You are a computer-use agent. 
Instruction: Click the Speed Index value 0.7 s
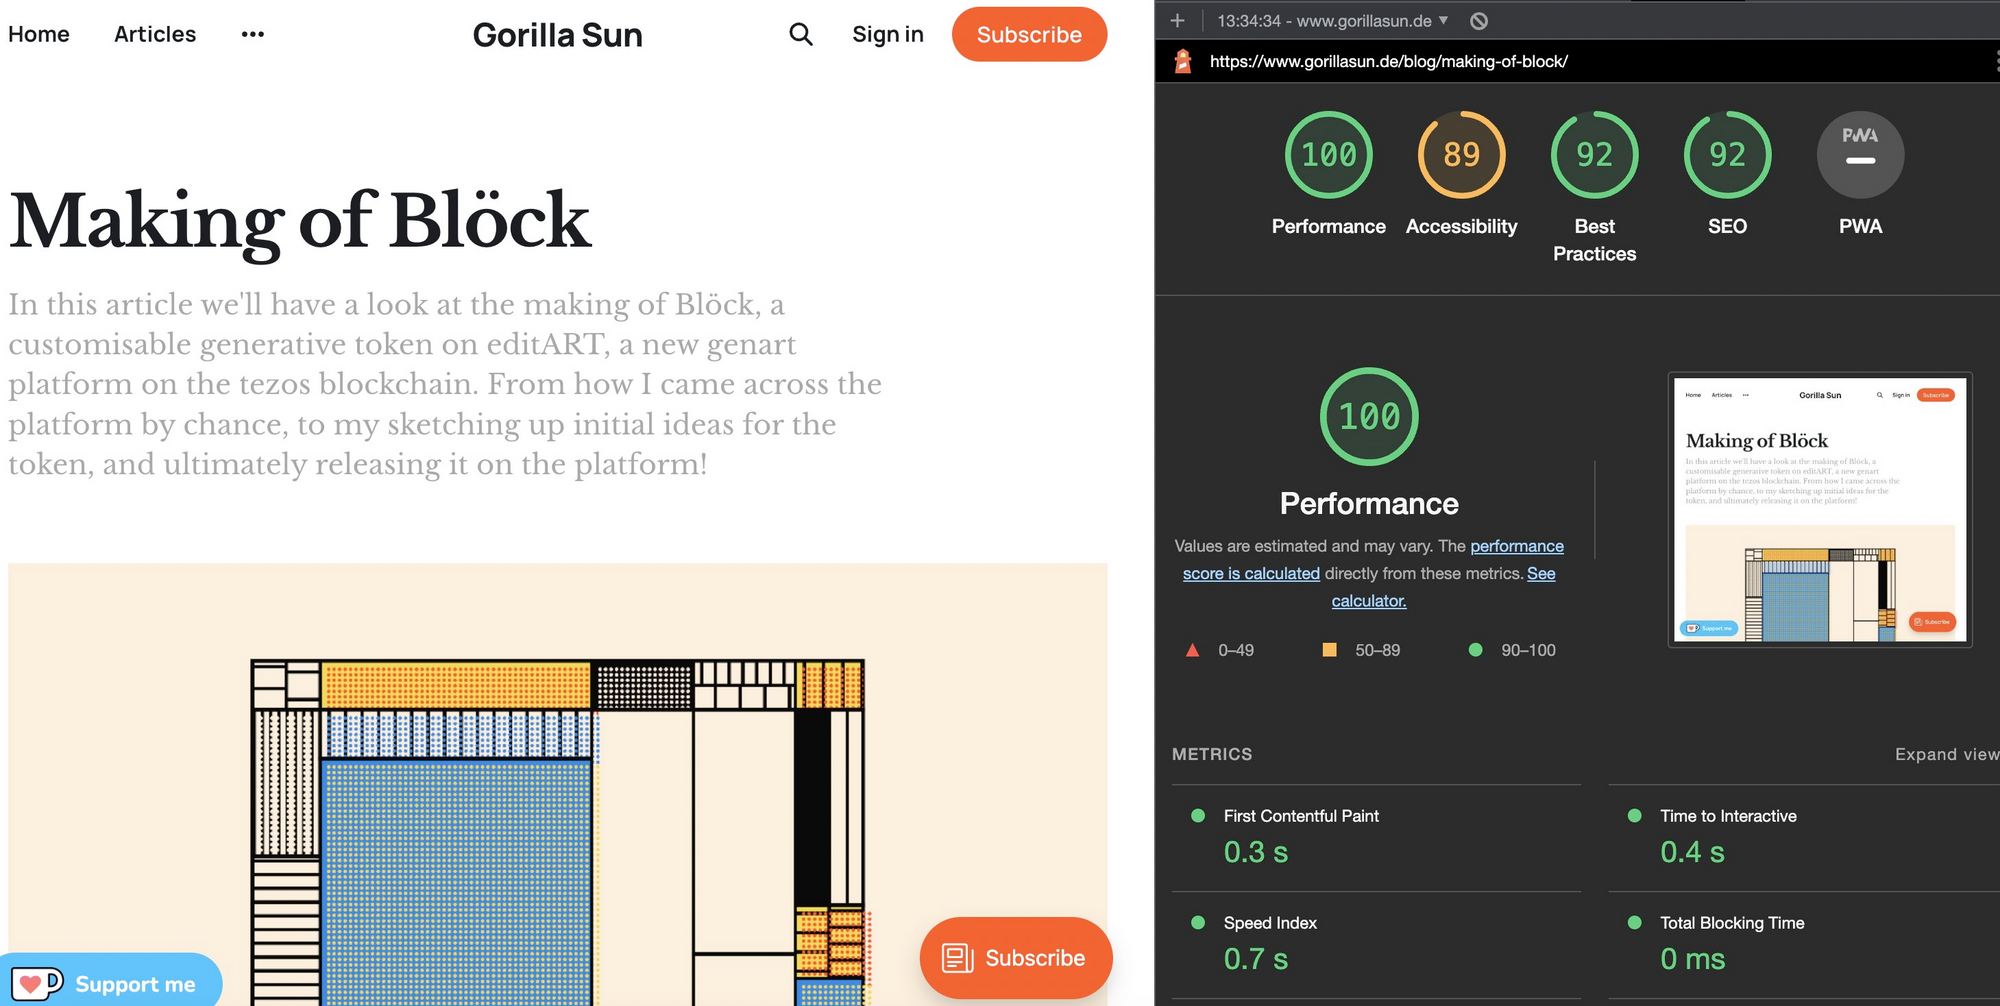click(x=1256, y=959)
